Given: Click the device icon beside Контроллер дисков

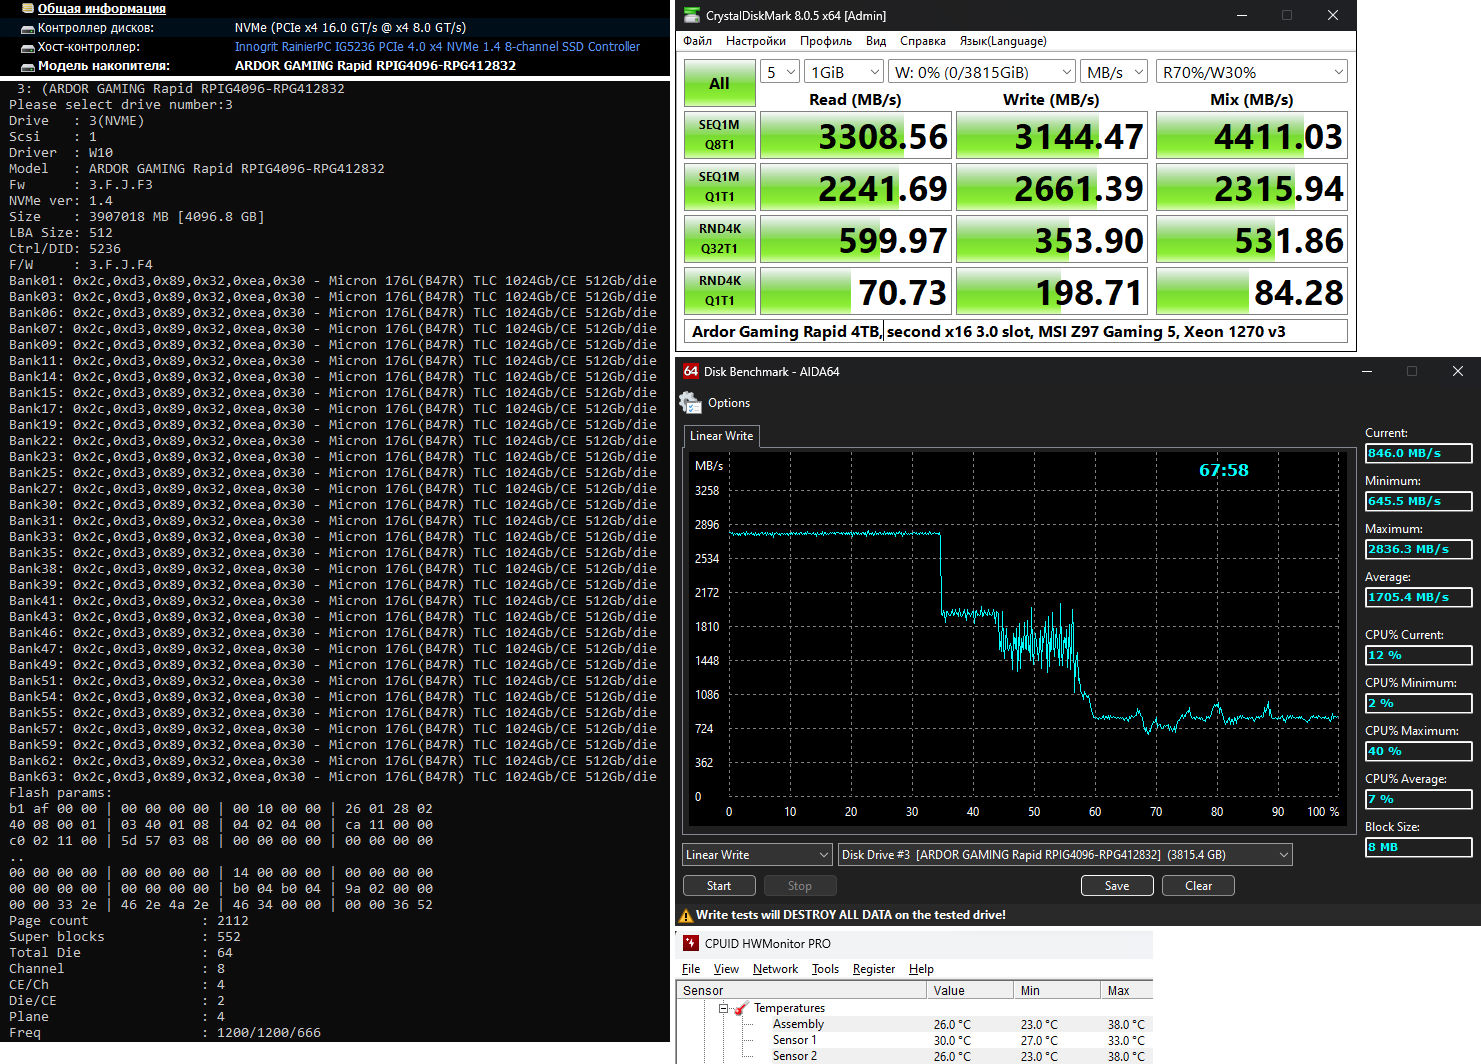Looking at the screenshot, I should pos(28,28).
